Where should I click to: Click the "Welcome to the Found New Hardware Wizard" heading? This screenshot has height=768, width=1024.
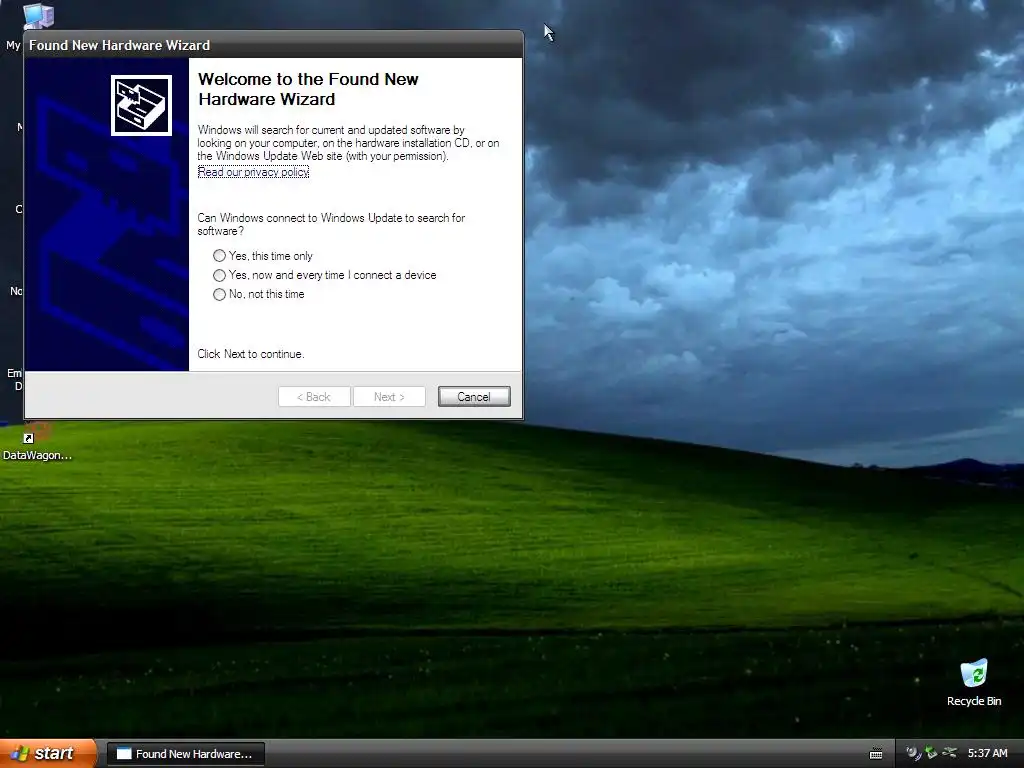point(308,89)
